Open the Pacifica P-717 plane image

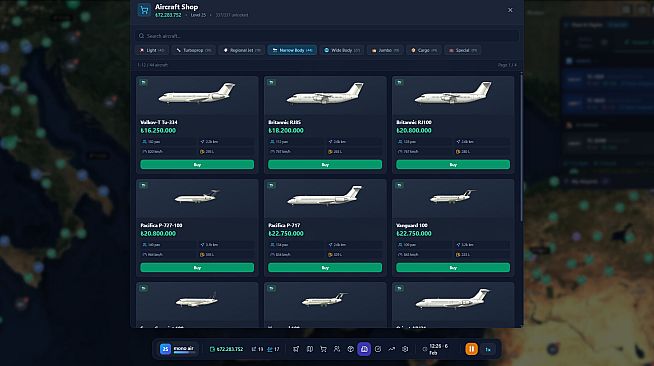(x=325, y=196)
